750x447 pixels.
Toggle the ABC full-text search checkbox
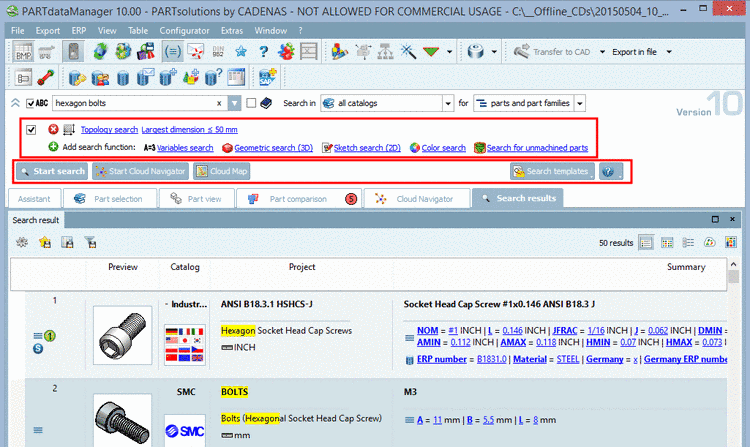pyautogui.click(x=31, y=103)
